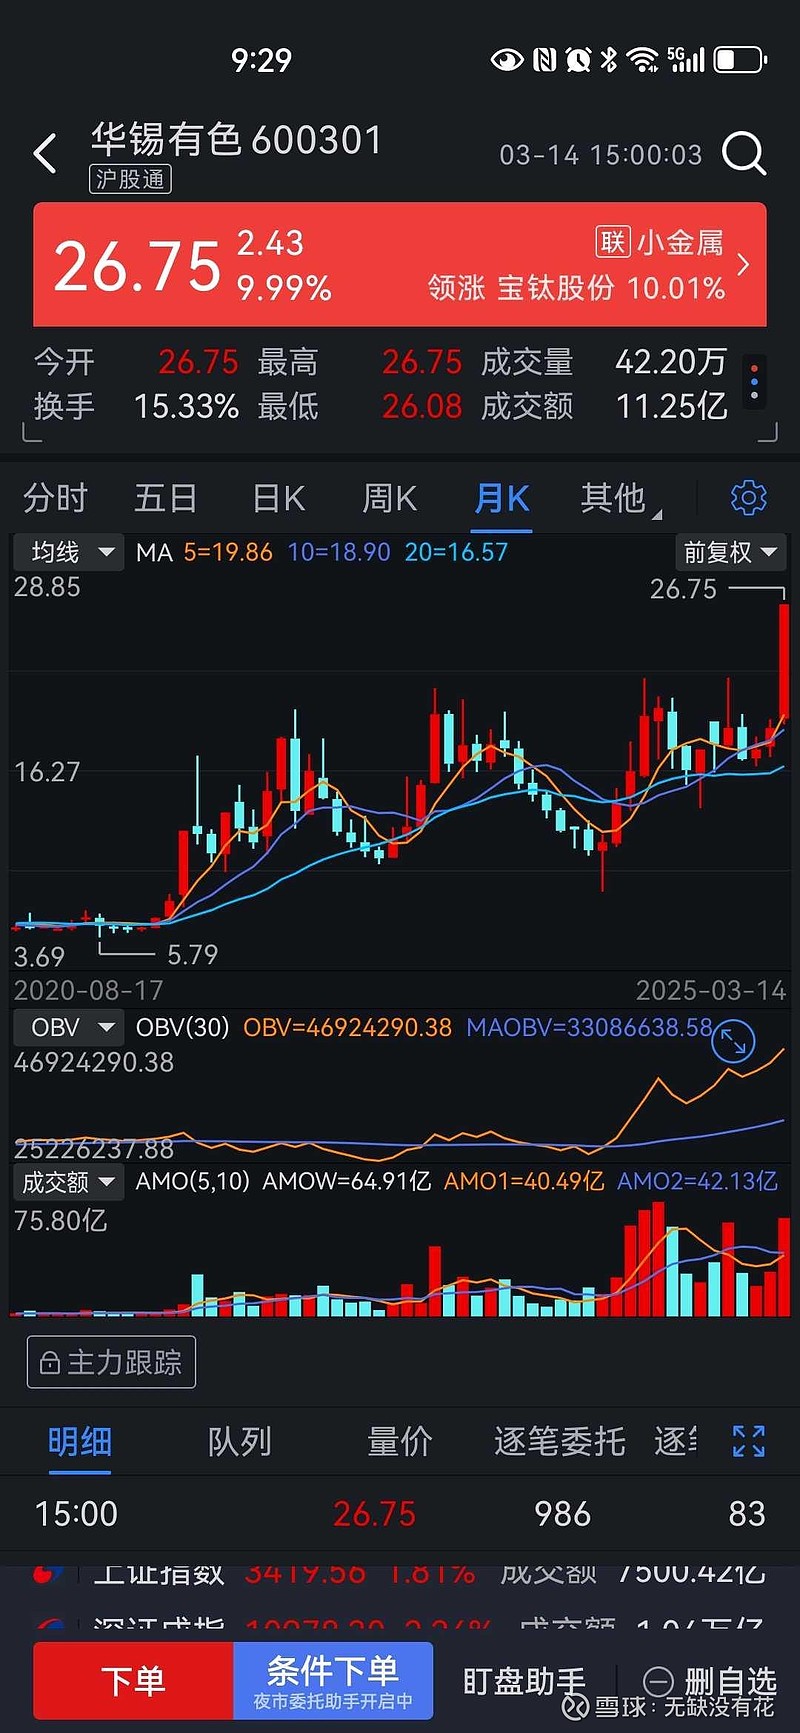Open the stock search magnifier
800x1733 pixels.
click(744, 154)
